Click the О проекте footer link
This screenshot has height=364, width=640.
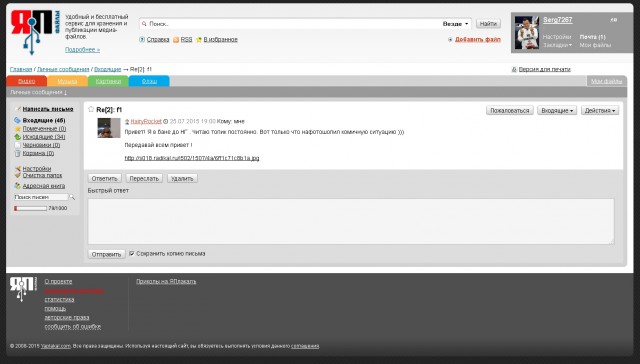pos(58,282)
